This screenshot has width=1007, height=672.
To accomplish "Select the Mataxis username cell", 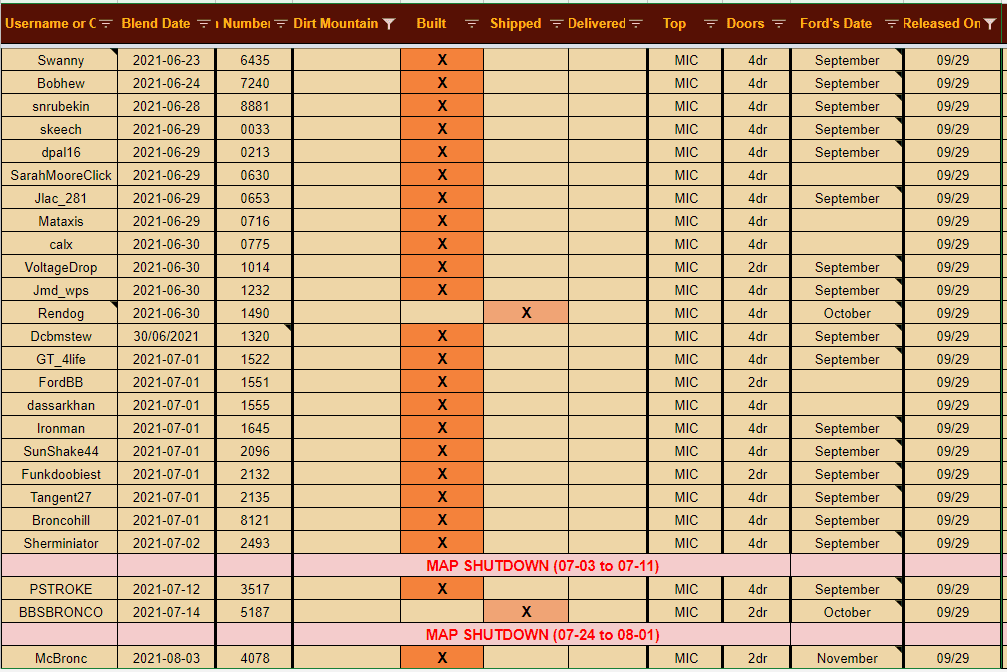I will coord(60,222).
